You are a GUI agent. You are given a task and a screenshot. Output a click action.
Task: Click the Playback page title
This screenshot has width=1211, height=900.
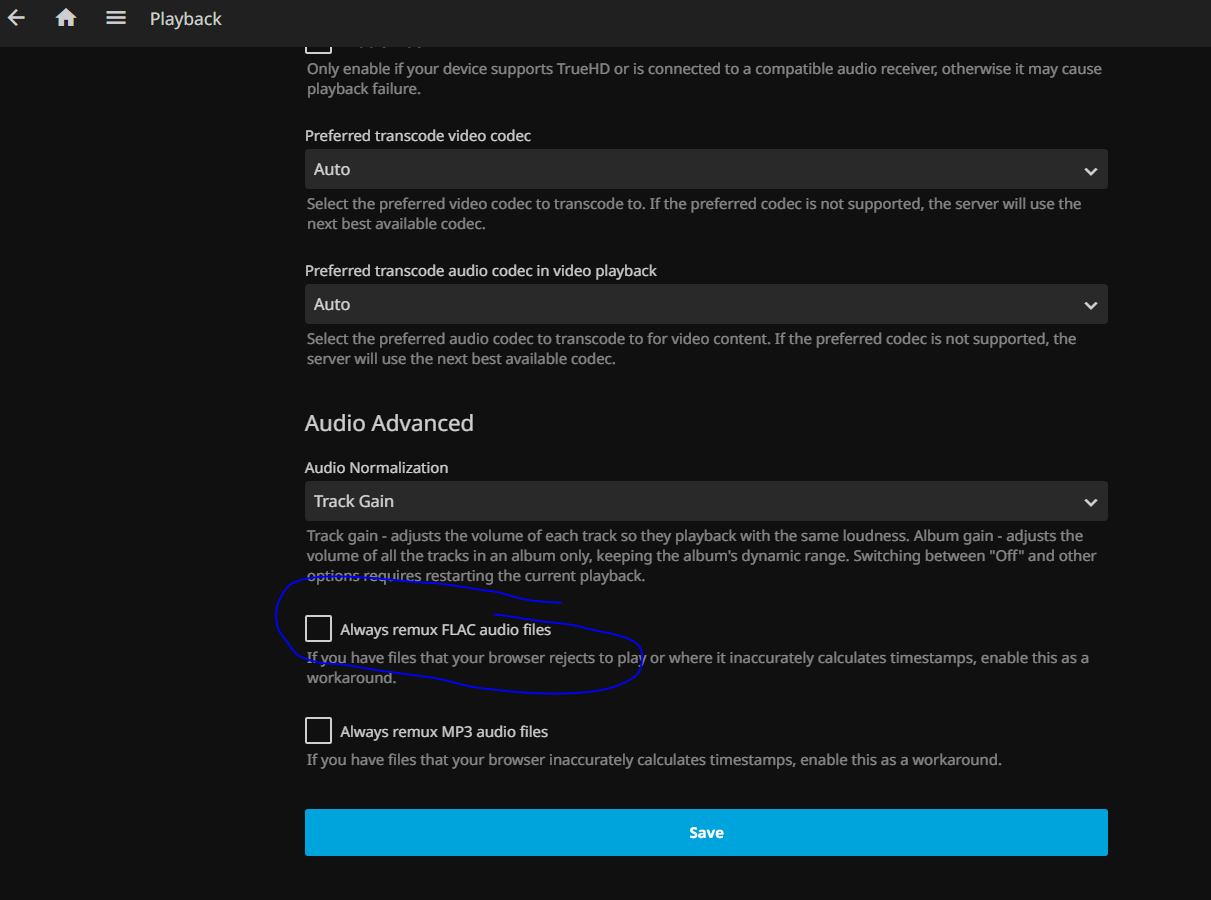point(186,19)
